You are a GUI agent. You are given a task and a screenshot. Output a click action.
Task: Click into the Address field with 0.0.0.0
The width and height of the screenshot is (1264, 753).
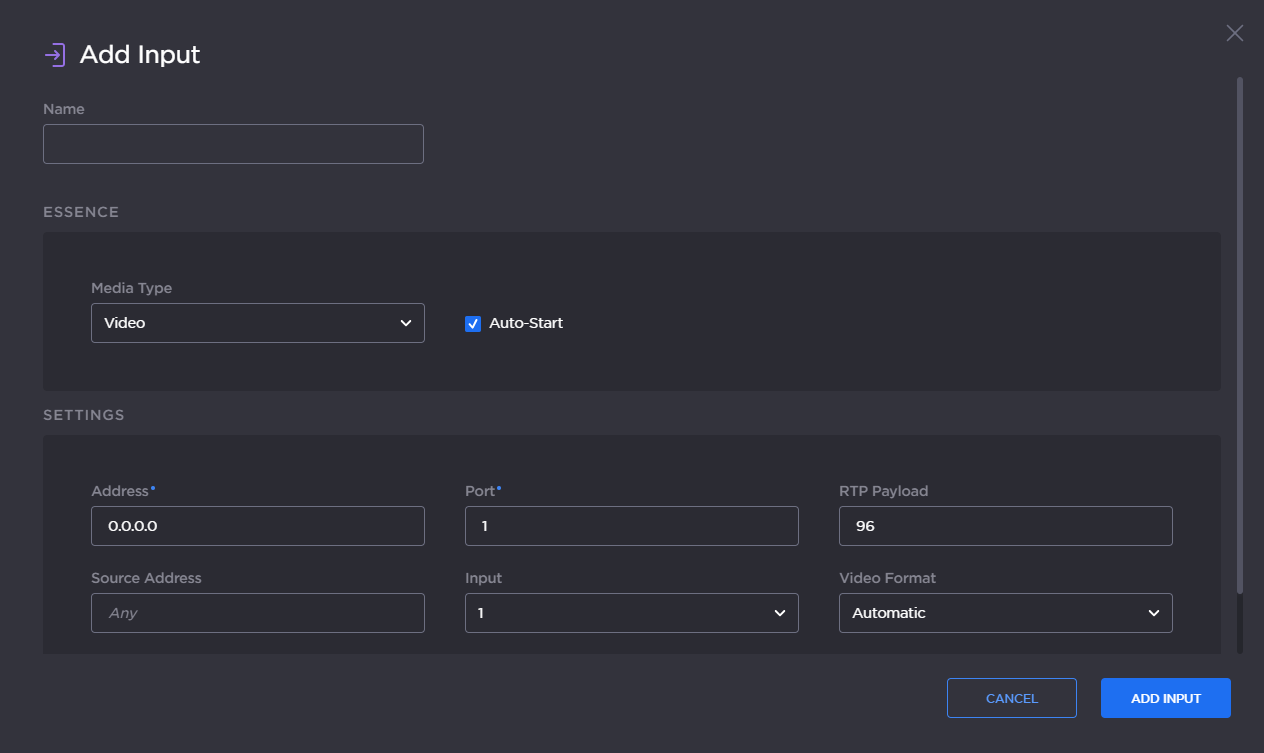pos(257,526)
